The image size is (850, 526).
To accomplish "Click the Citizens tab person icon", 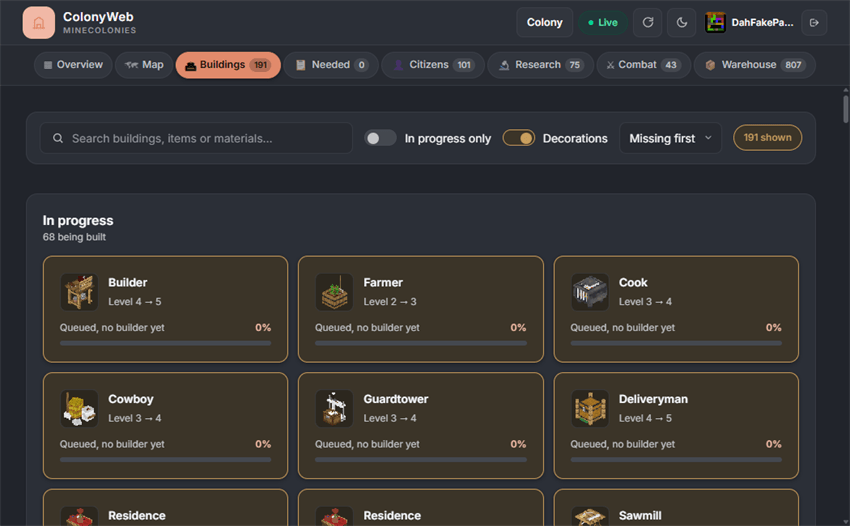I will 398,65.
